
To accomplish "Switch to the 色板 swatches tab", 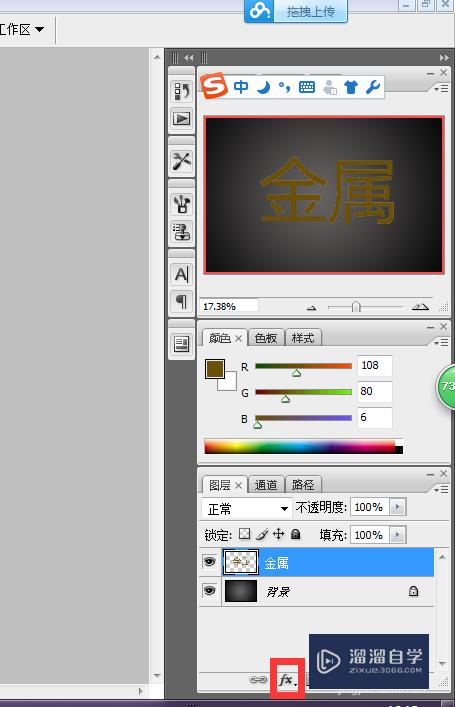I will [x=266, y=338].
